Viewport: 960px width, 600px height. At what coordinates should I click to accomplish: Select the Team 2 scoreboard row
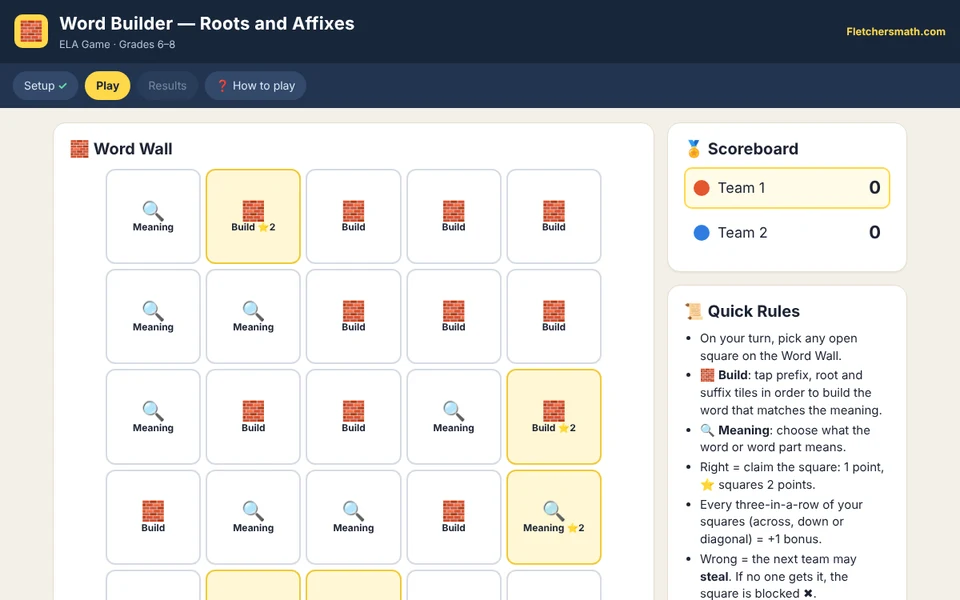coord(787,233)
